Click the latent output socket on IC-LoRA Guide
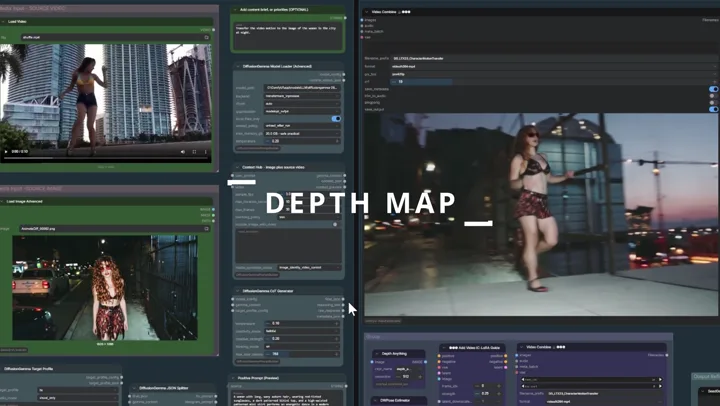The image size is (720, 406). [506, 367]
